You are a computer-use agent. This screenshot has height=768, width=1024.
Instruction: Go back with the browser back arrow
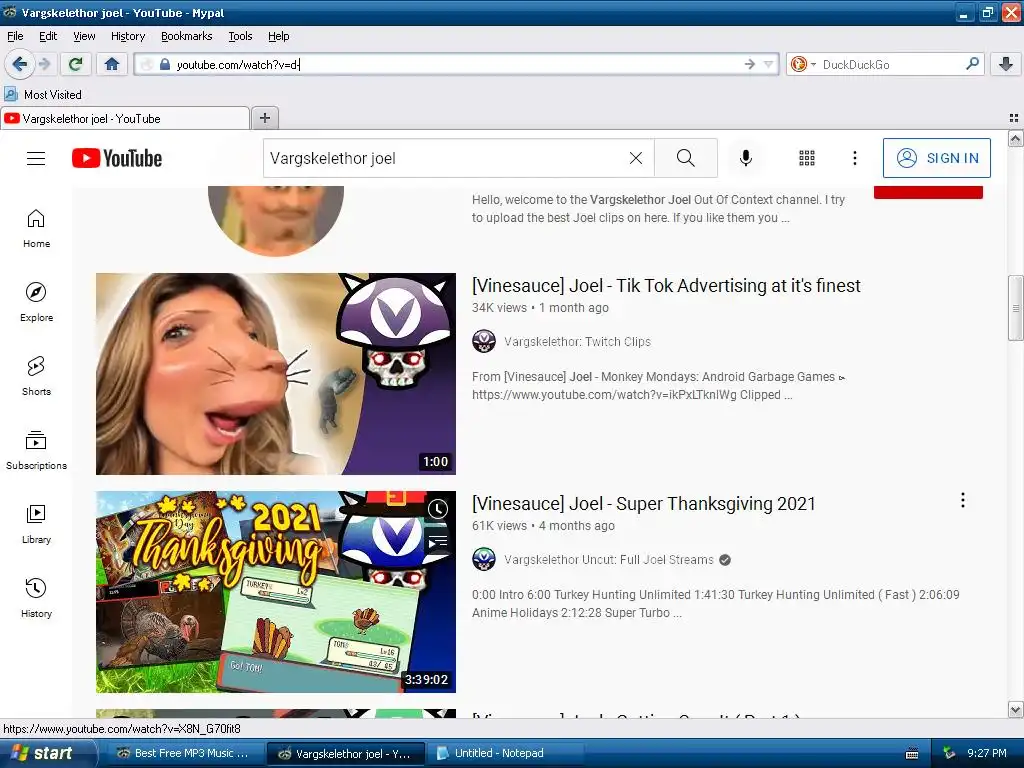point(19,64)
